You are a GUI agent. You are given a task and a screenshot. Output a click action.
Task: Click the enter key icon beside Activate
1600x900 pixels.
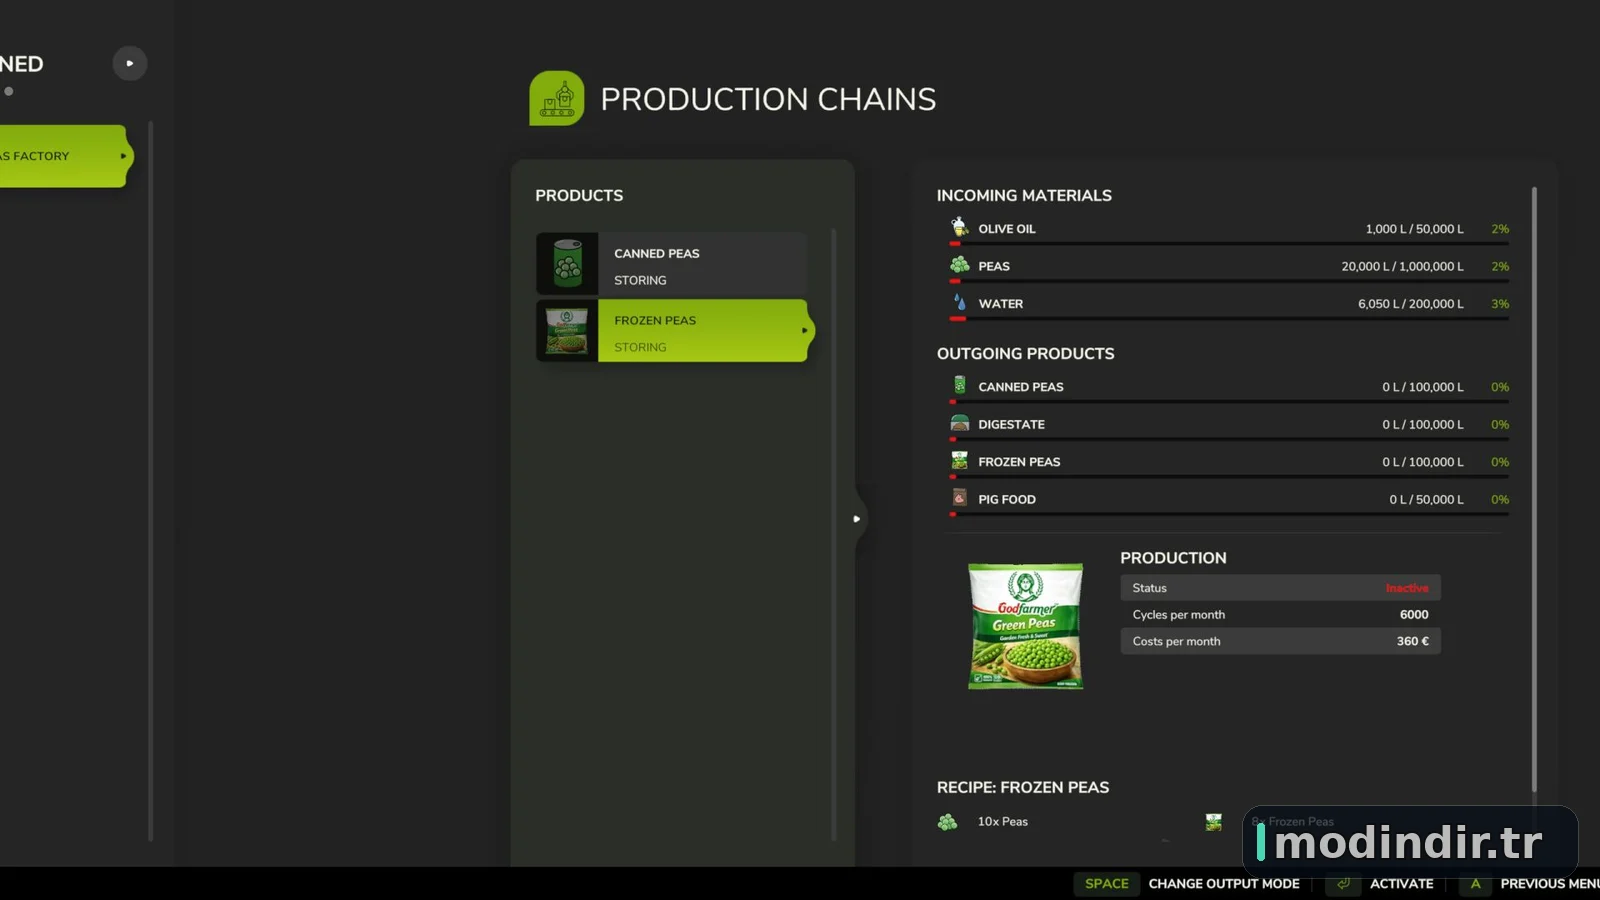1343,884
